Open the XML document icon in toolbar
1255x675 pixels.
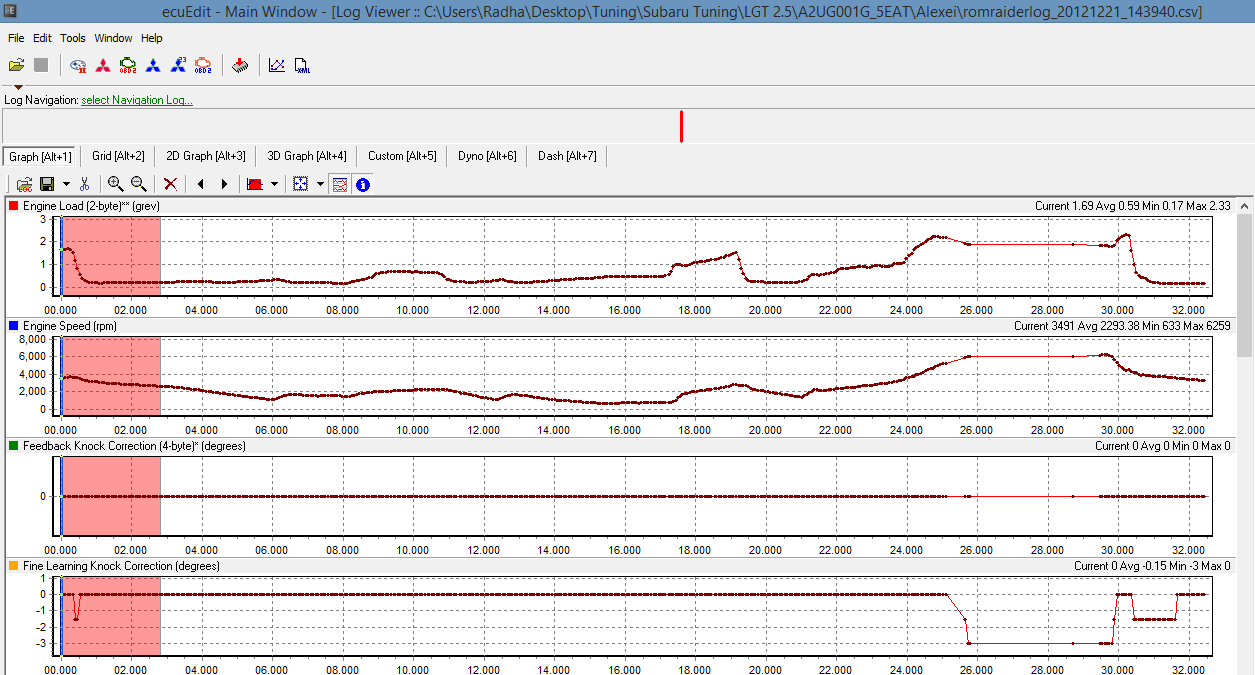(x=302, y=65)
